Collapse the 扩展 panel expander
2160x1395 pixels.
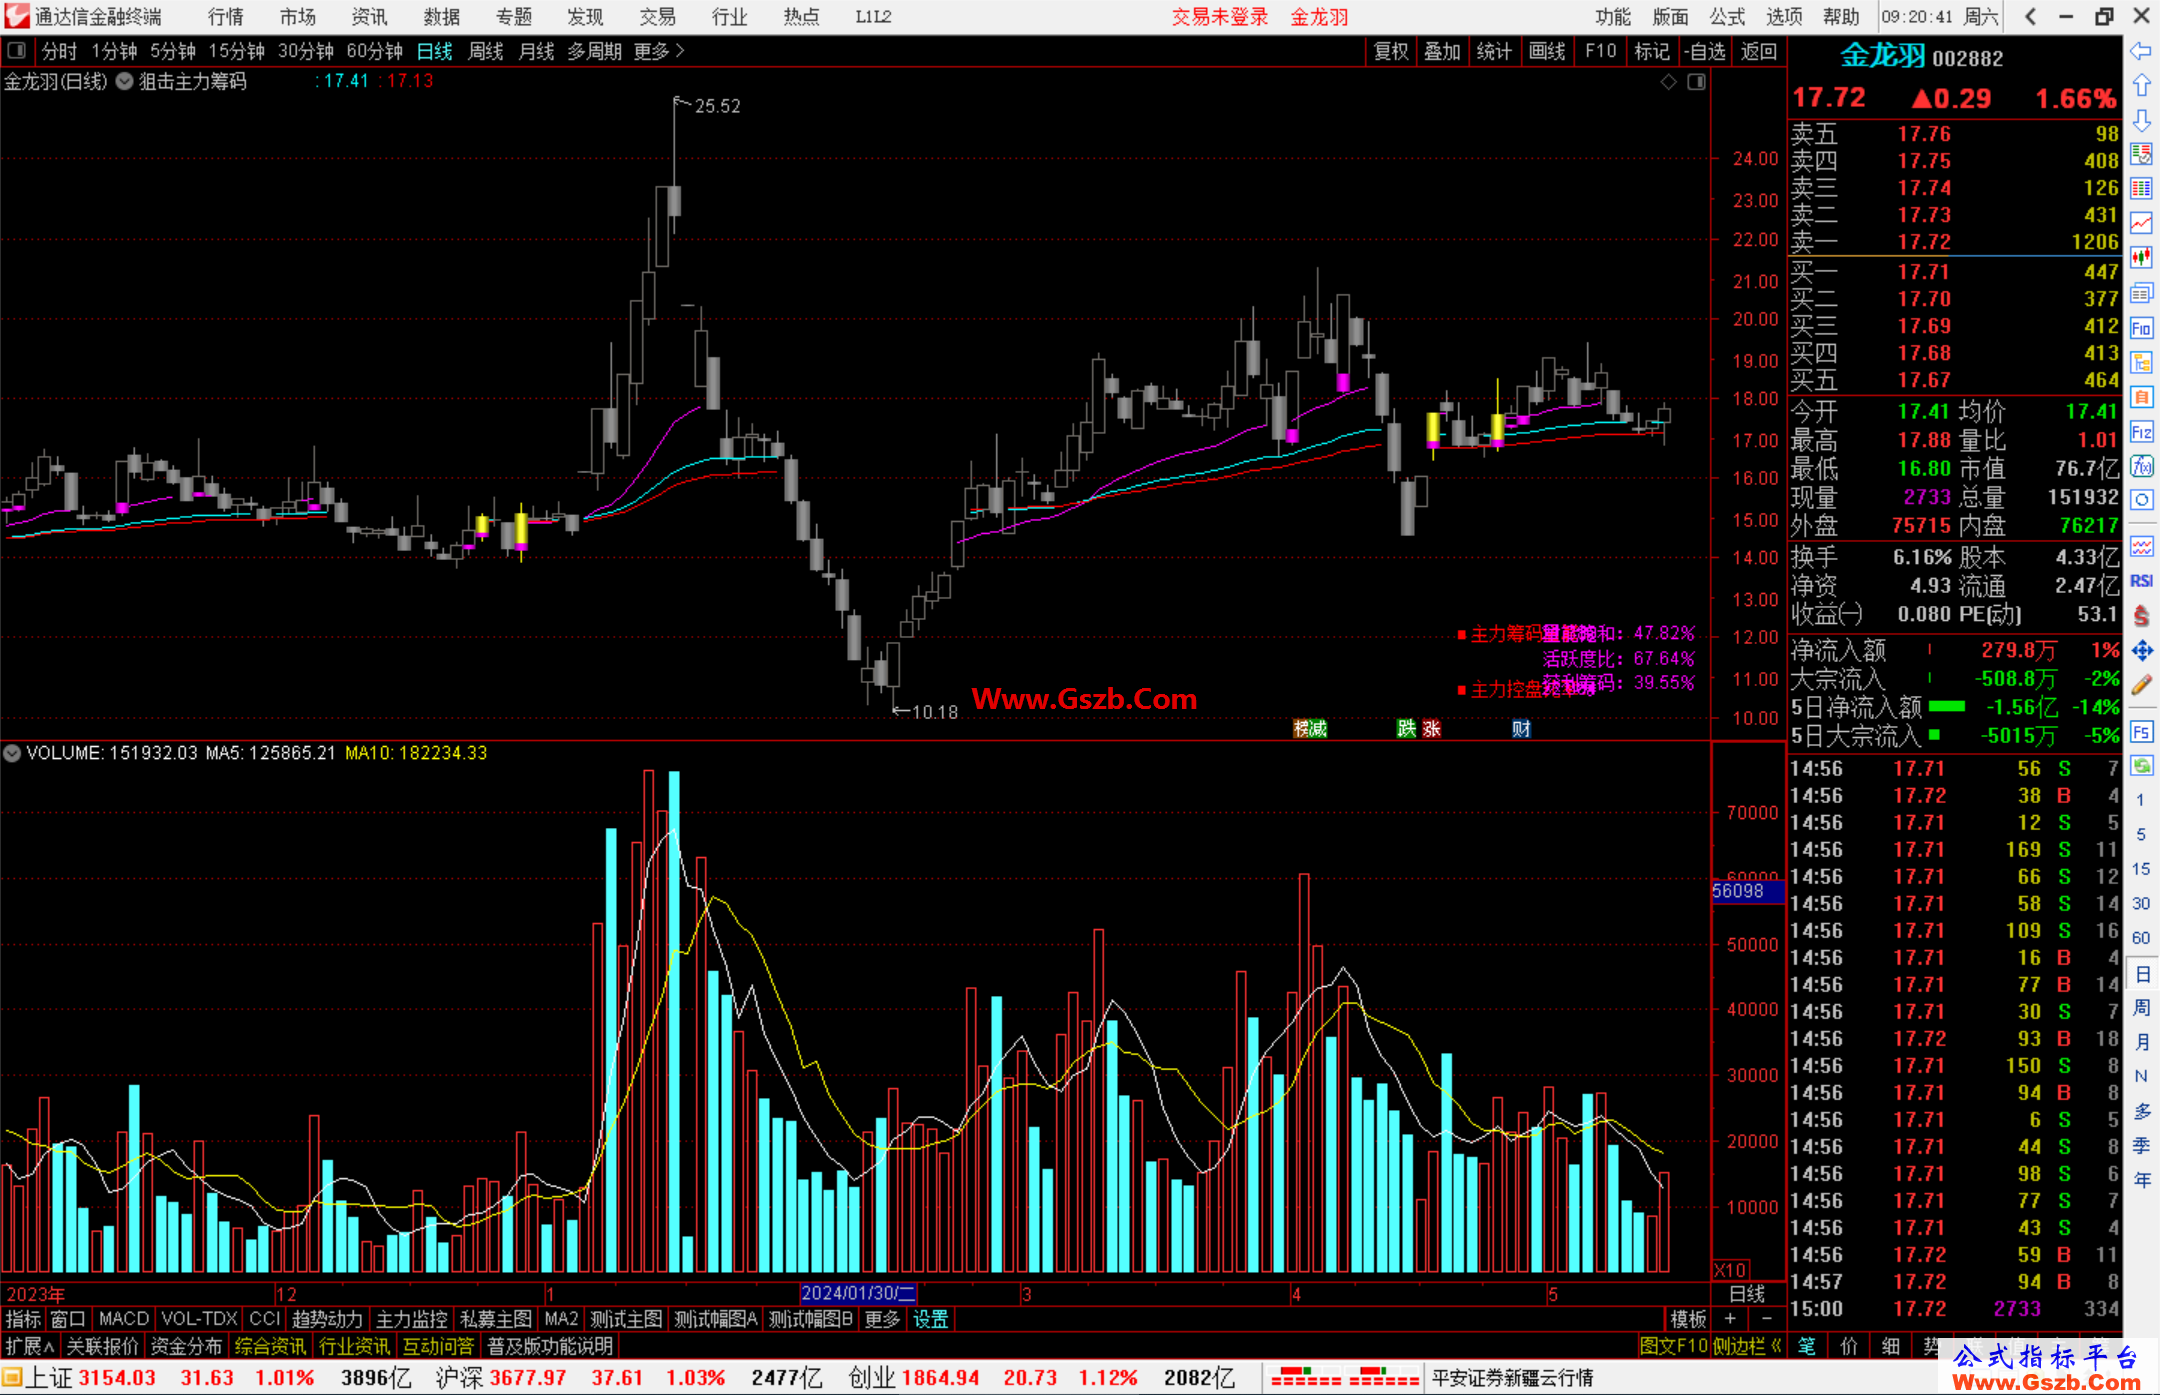pyautogui.click(x=30, y=1346)
